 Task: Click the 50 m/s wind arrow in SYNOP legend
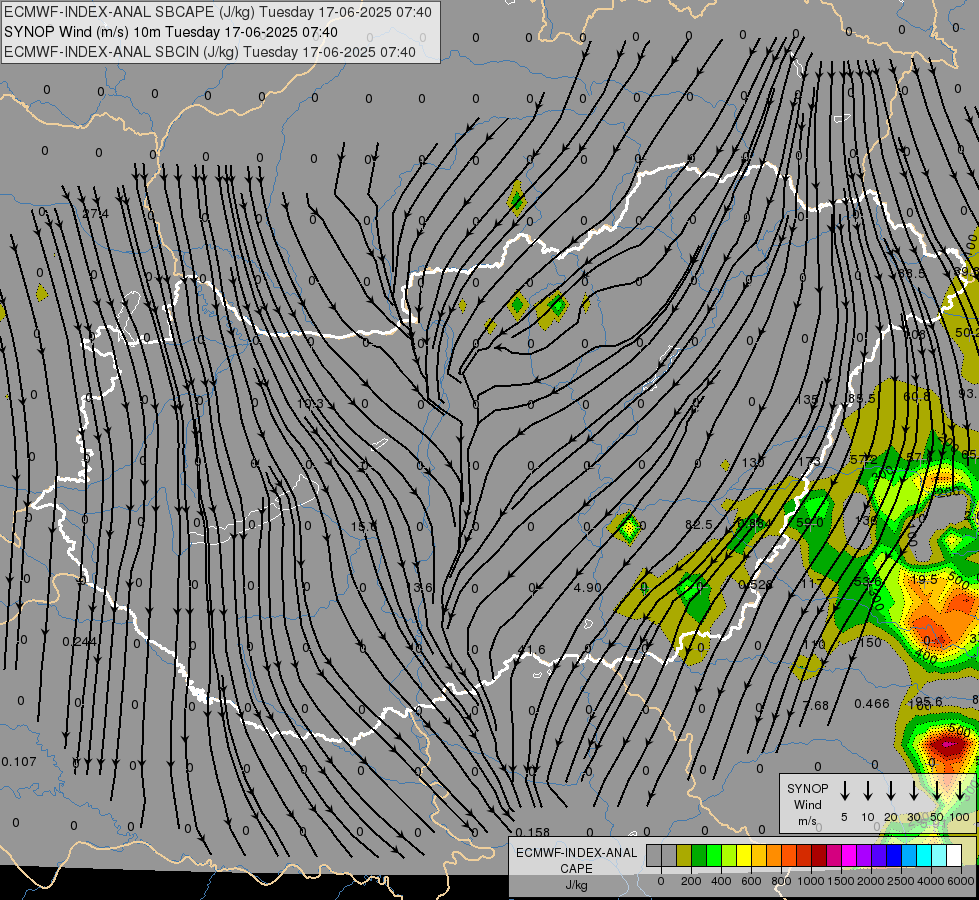(937, 791)
